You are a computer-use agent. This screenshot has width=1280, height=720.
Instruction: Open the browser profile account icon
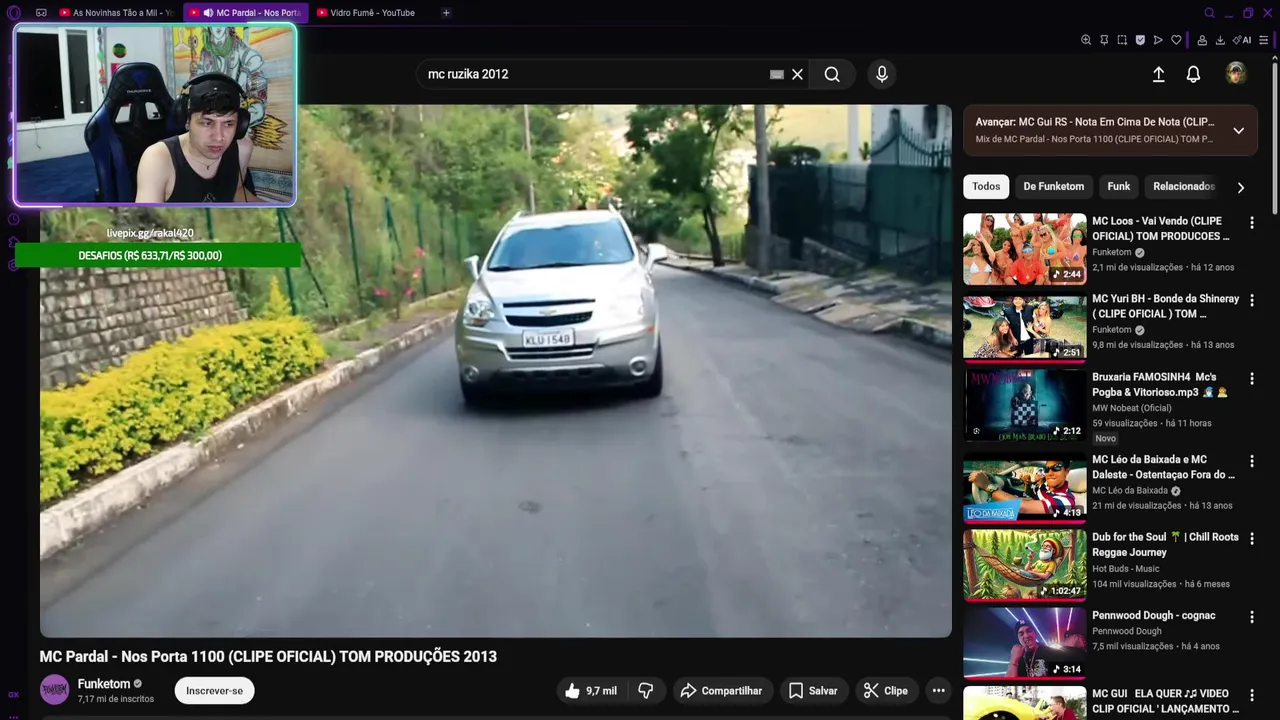click(x=1202, y=40)
